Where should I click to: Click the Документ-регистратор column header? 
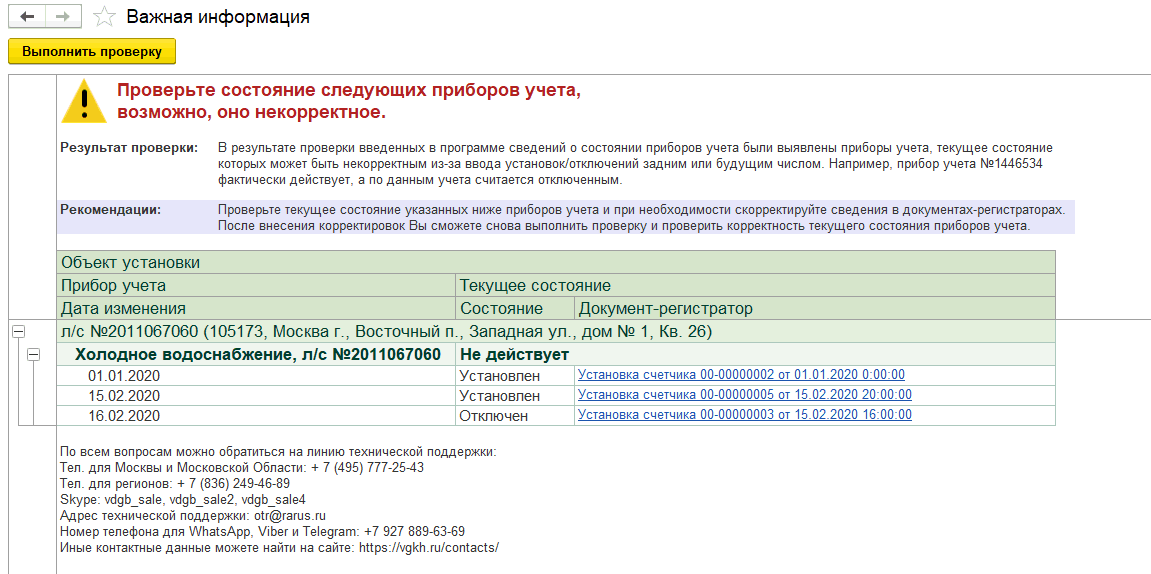coord(815,308)
